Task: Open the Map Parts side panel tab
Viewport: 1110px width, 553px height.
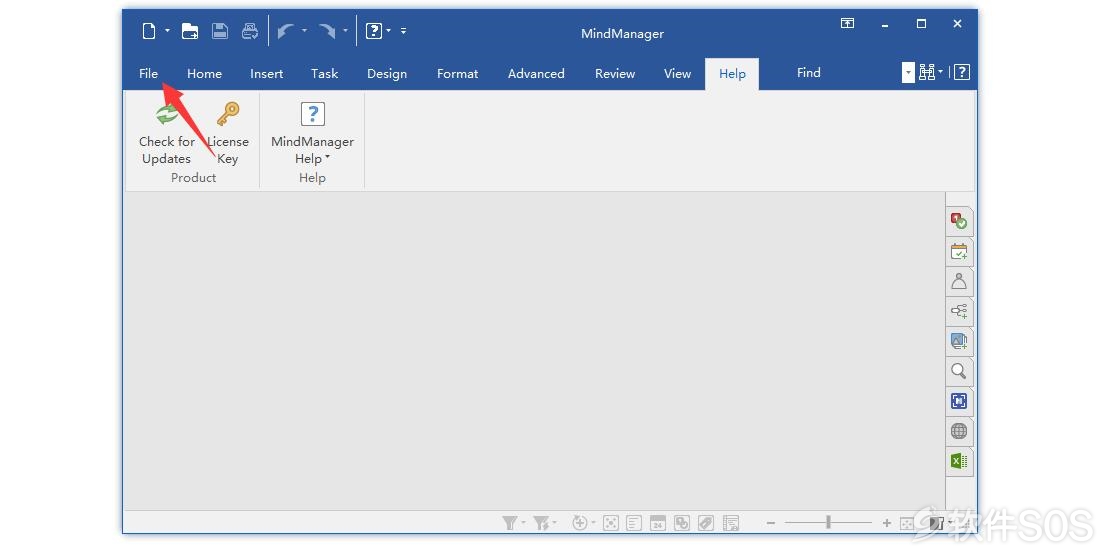Action: tap(959, 311)
